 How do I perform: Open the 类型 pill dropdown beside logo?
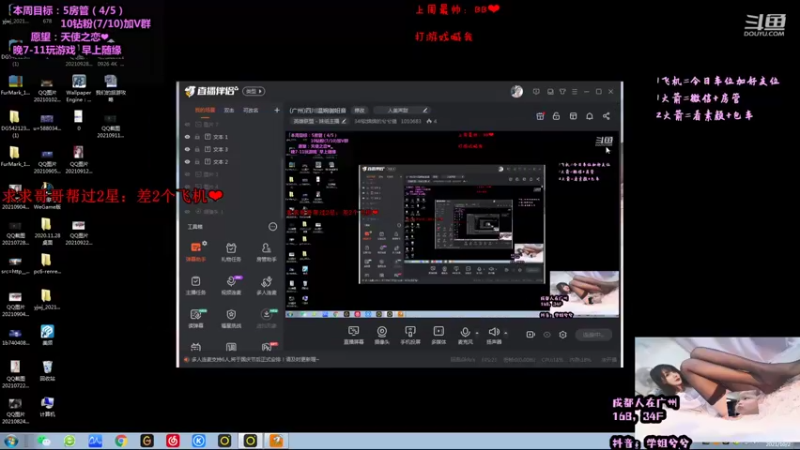tap(254, 91)
